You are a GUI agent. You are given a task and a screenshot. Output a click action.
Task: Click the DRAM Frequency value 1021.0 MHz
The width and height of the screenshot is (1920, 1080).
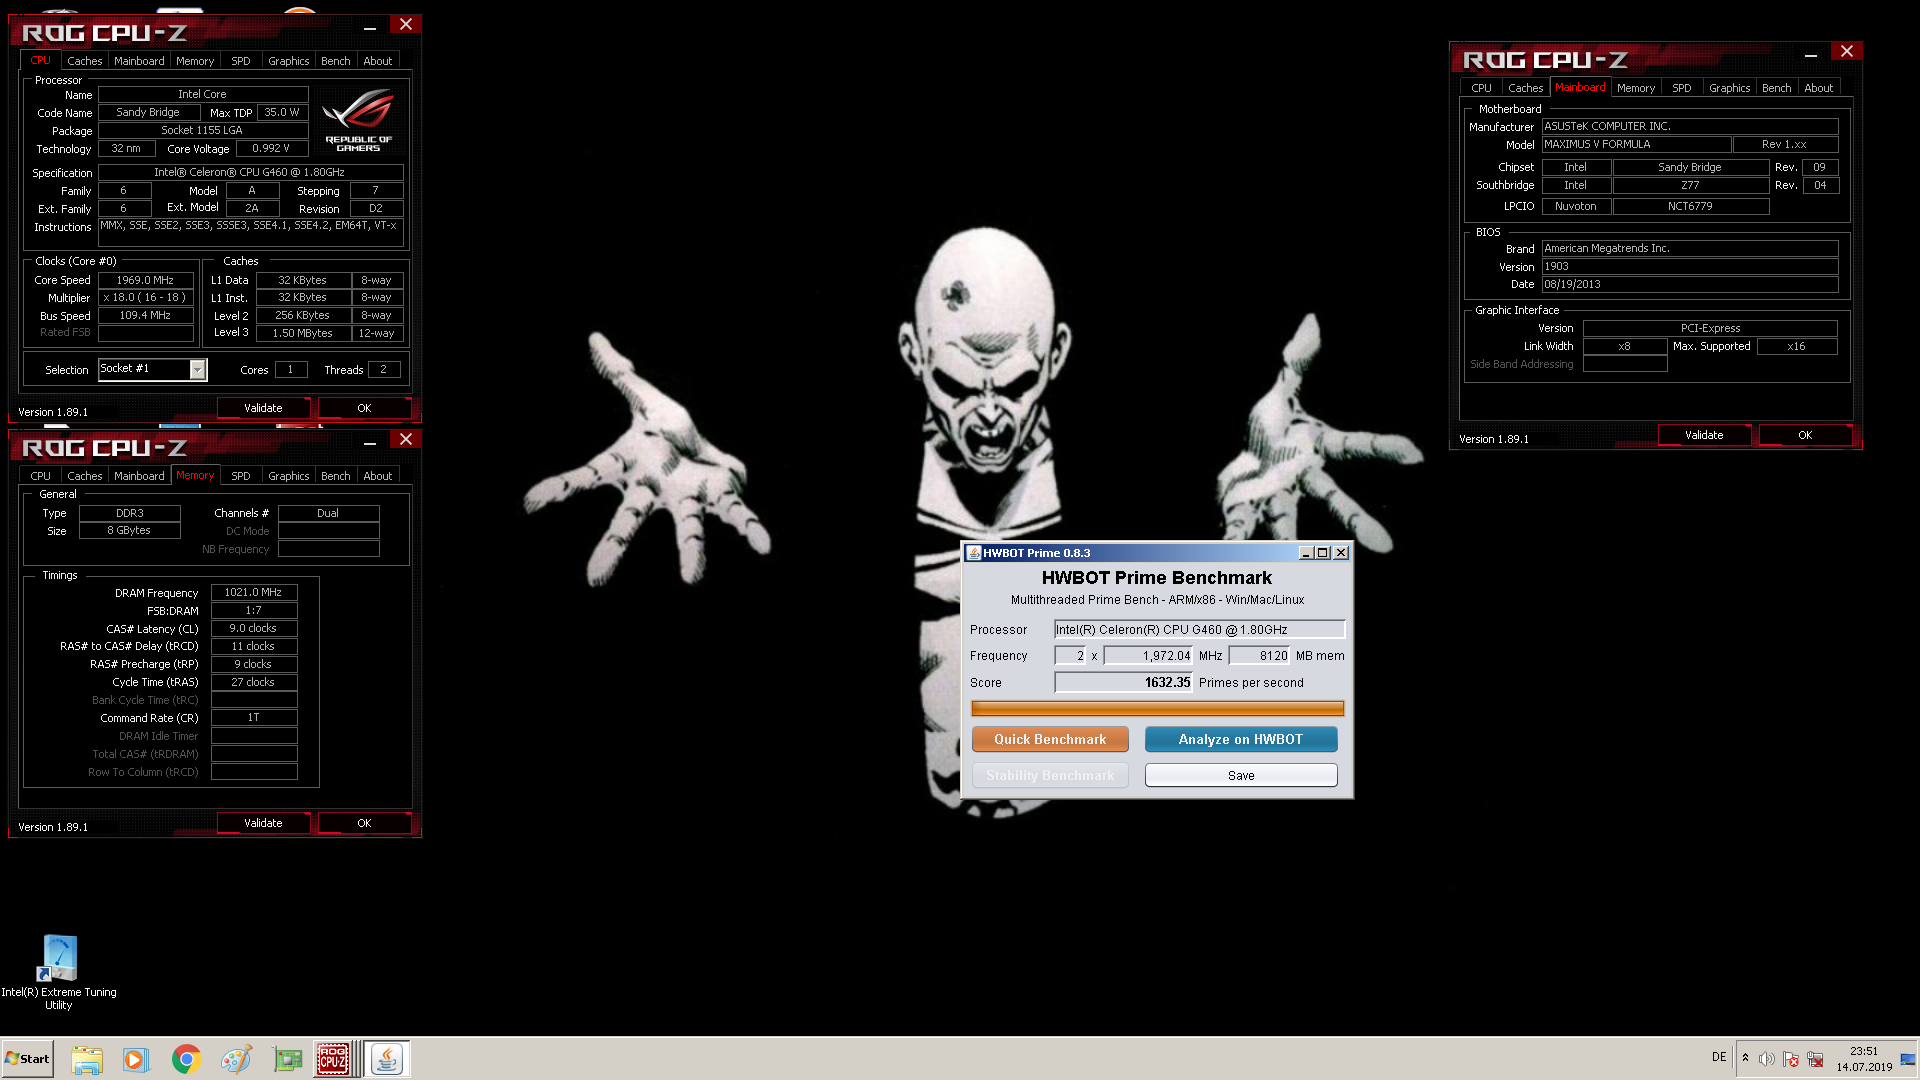point(254,593)
